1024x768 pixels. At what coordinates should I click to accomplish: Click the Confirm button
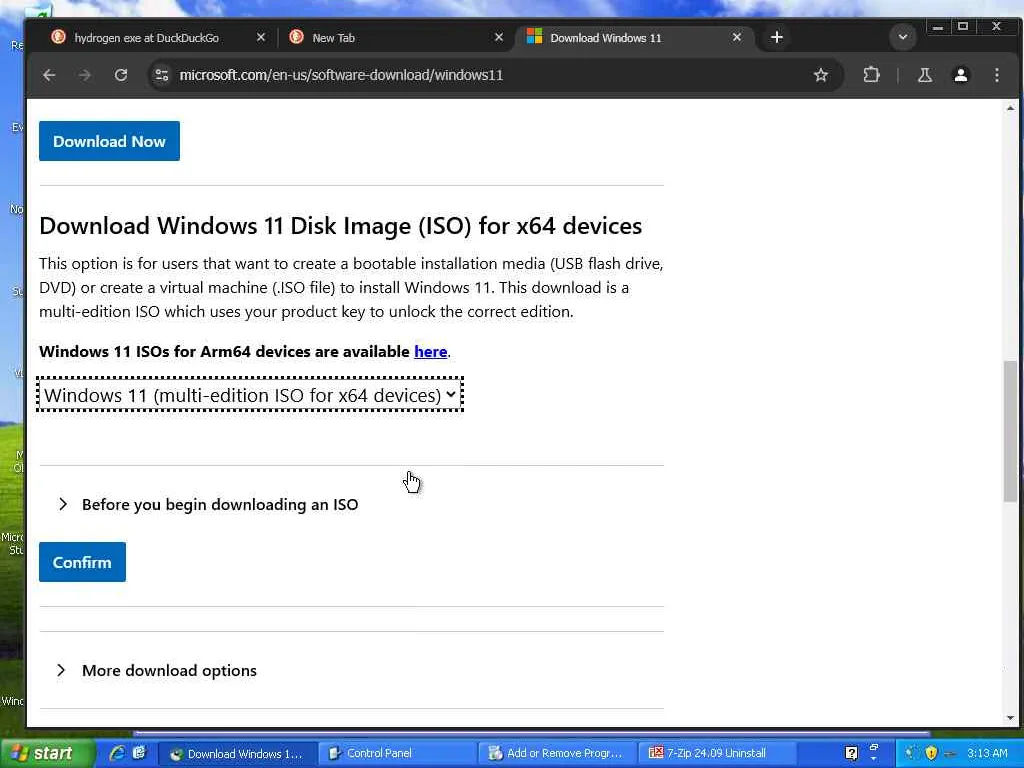(82, 562)
